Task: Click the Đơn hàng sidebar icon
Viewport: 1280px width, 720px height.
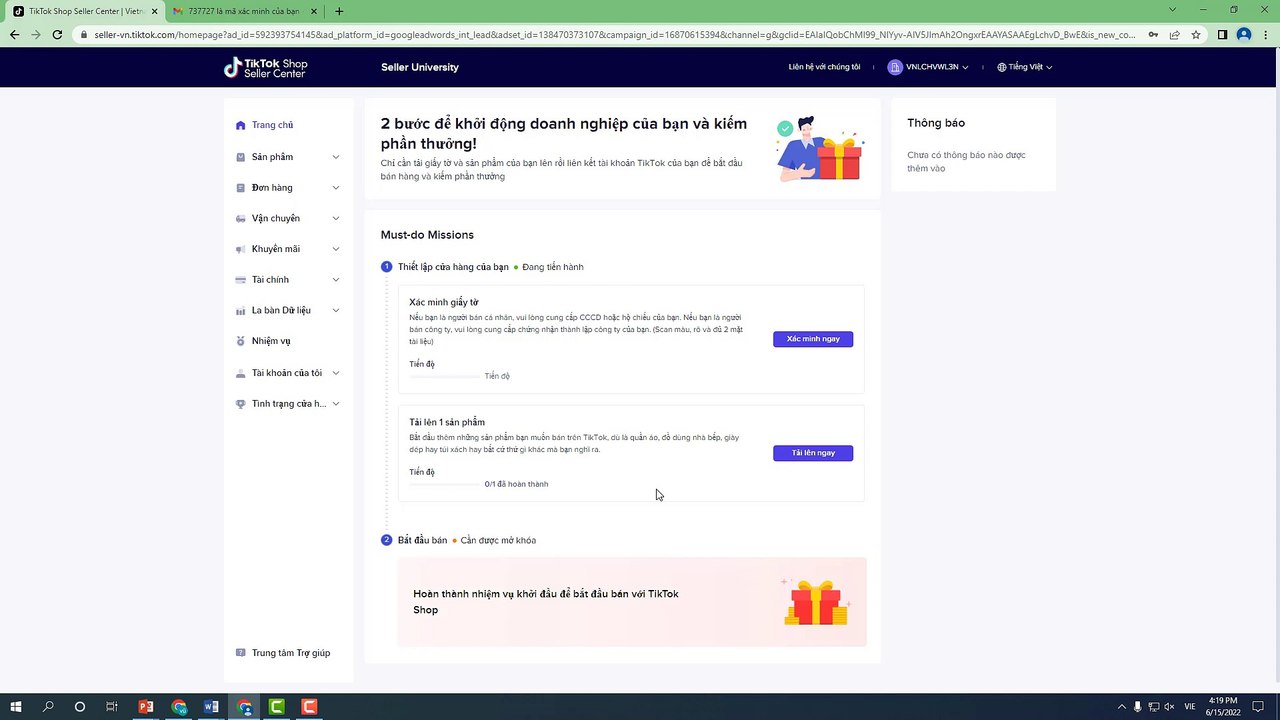Action: pos(240,188)
